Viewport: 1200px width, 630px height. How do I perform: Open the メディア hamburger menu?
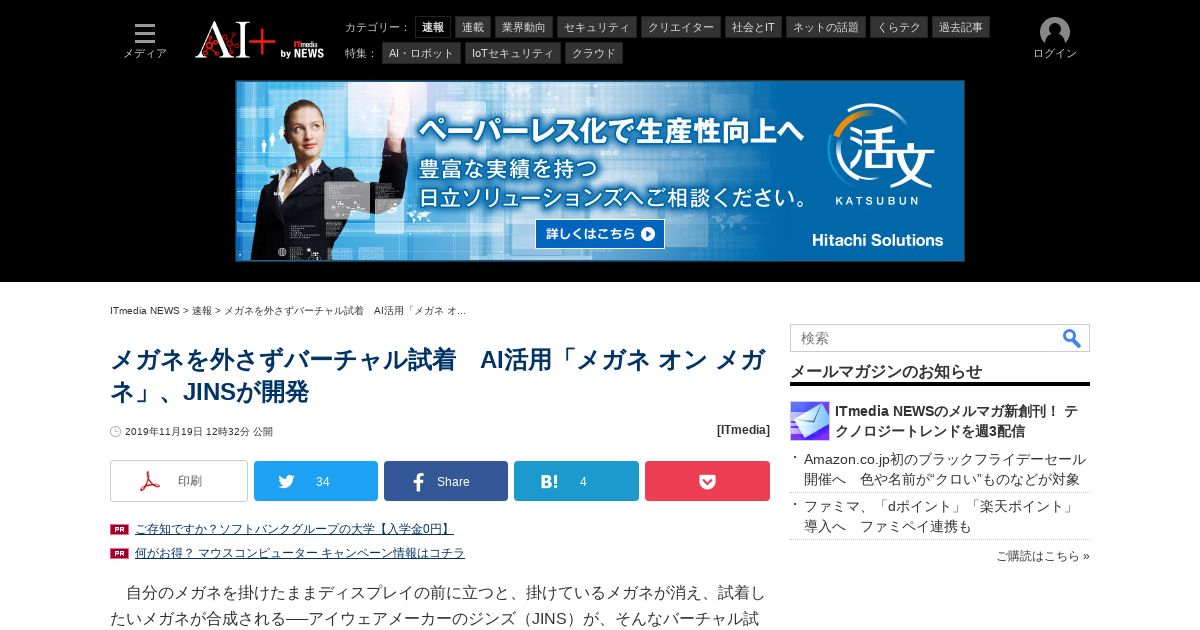point(145,40)
